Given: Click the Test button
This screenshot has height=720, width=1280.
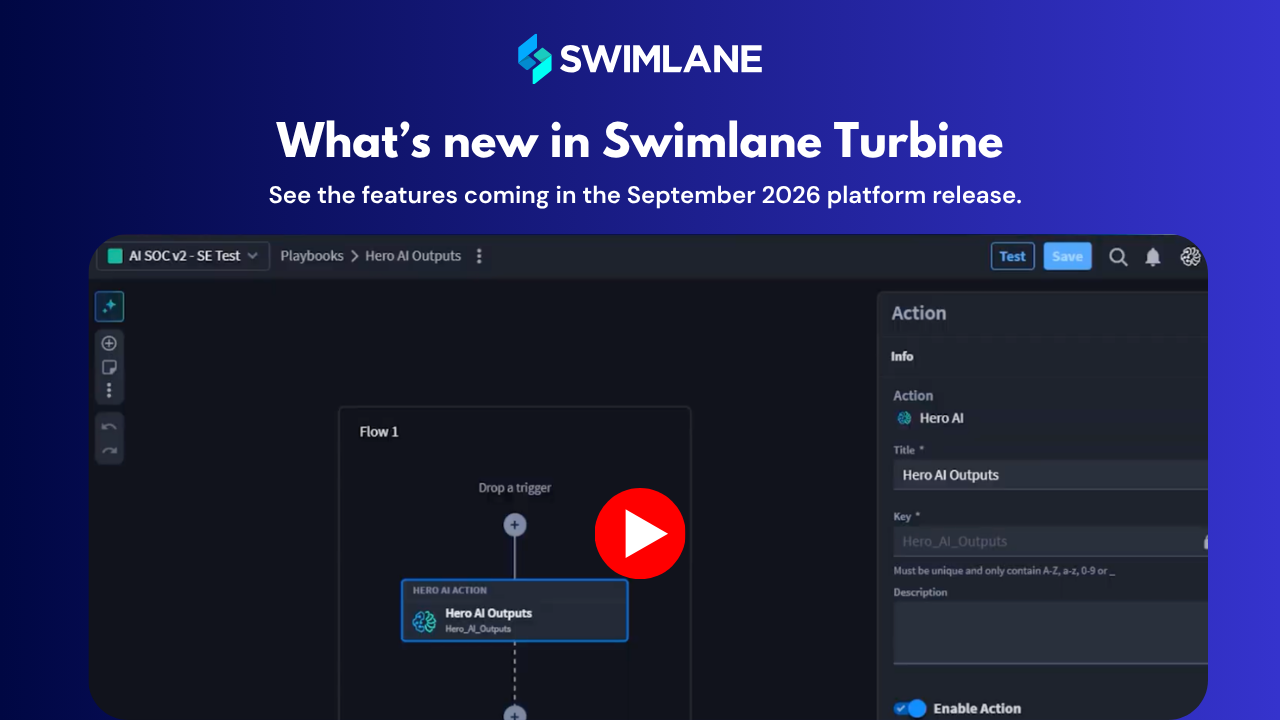Looking at the screenshot, I should coord(1012,256).
